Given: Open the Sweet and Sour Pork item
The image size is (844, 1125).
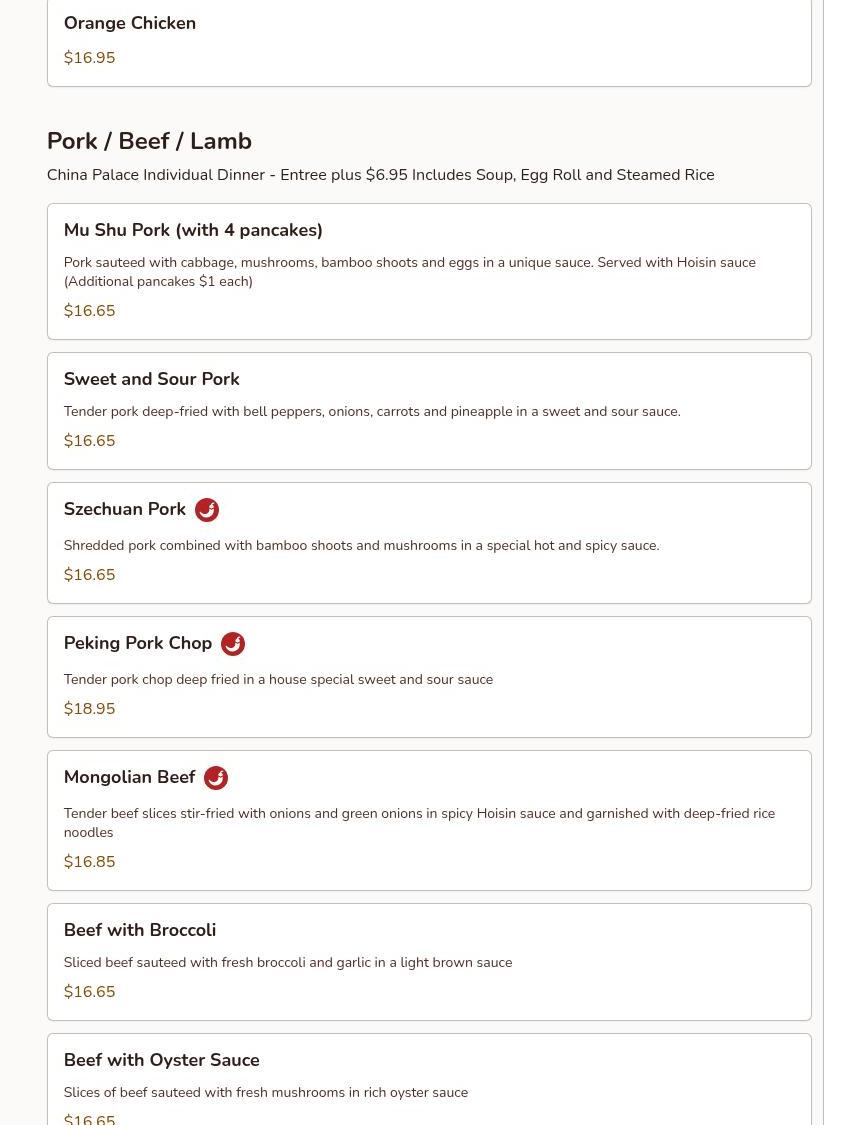Looking at the screenshot, I should (x=152, y=379).
